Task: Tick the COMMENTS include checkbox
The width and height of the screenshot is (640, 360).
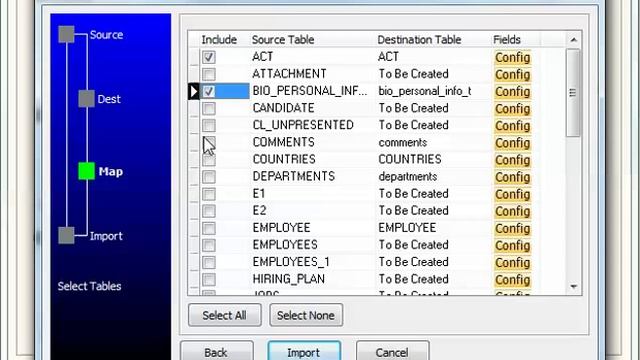Action: [209, 143]
